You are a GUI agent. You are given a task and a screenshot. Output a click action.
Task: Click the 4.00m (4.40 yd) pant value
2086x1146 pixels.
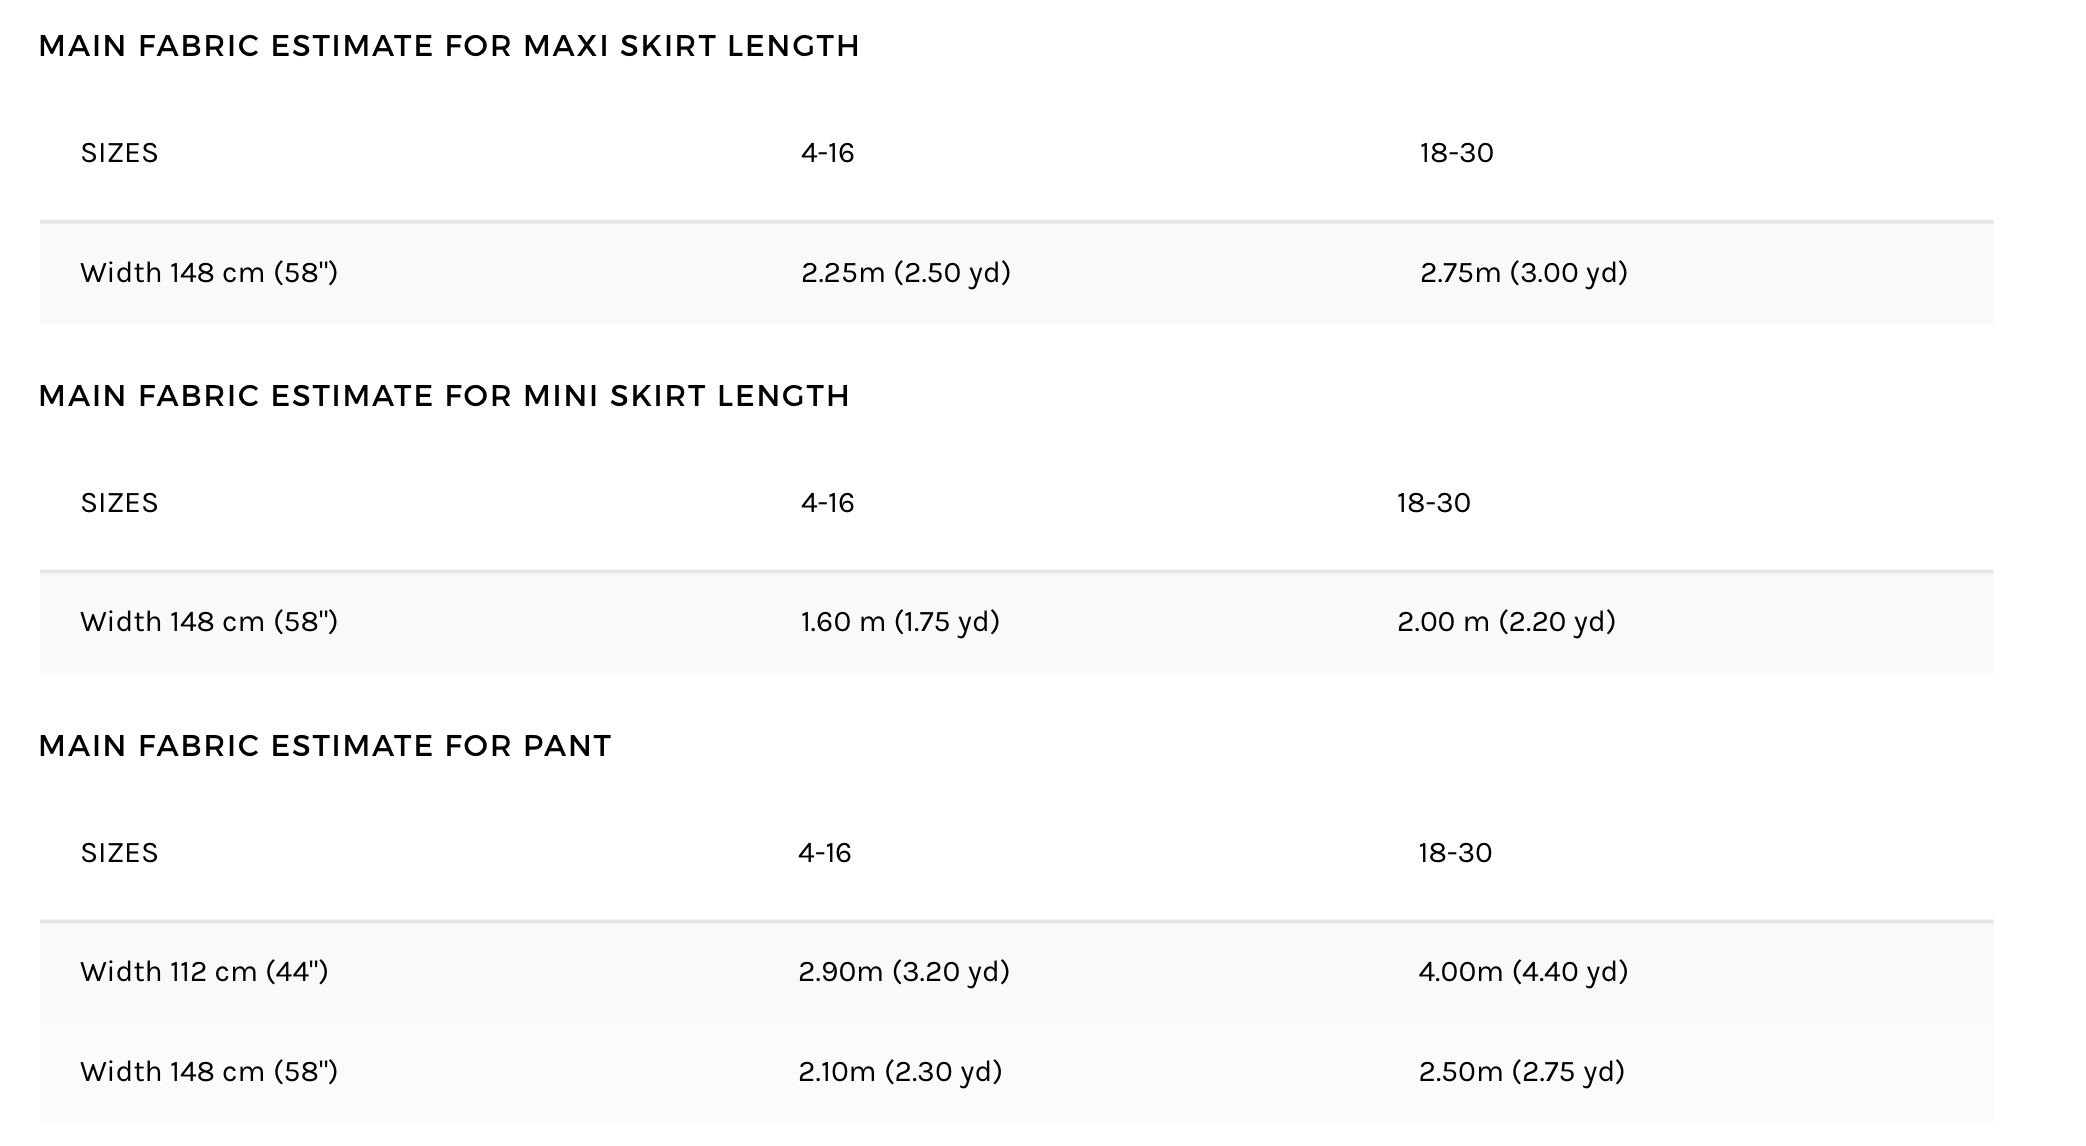coord(1523,971)
